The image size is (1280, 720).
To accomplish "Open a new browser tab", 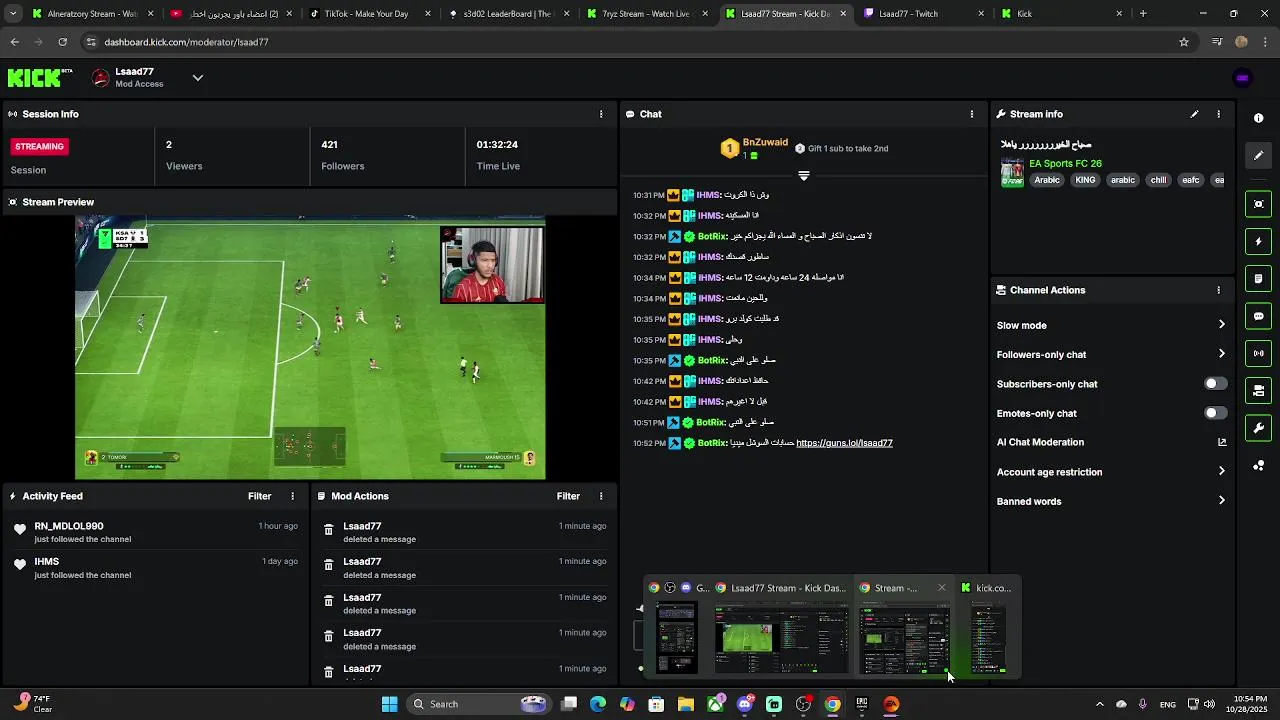I will click(x=1143, y=14).
